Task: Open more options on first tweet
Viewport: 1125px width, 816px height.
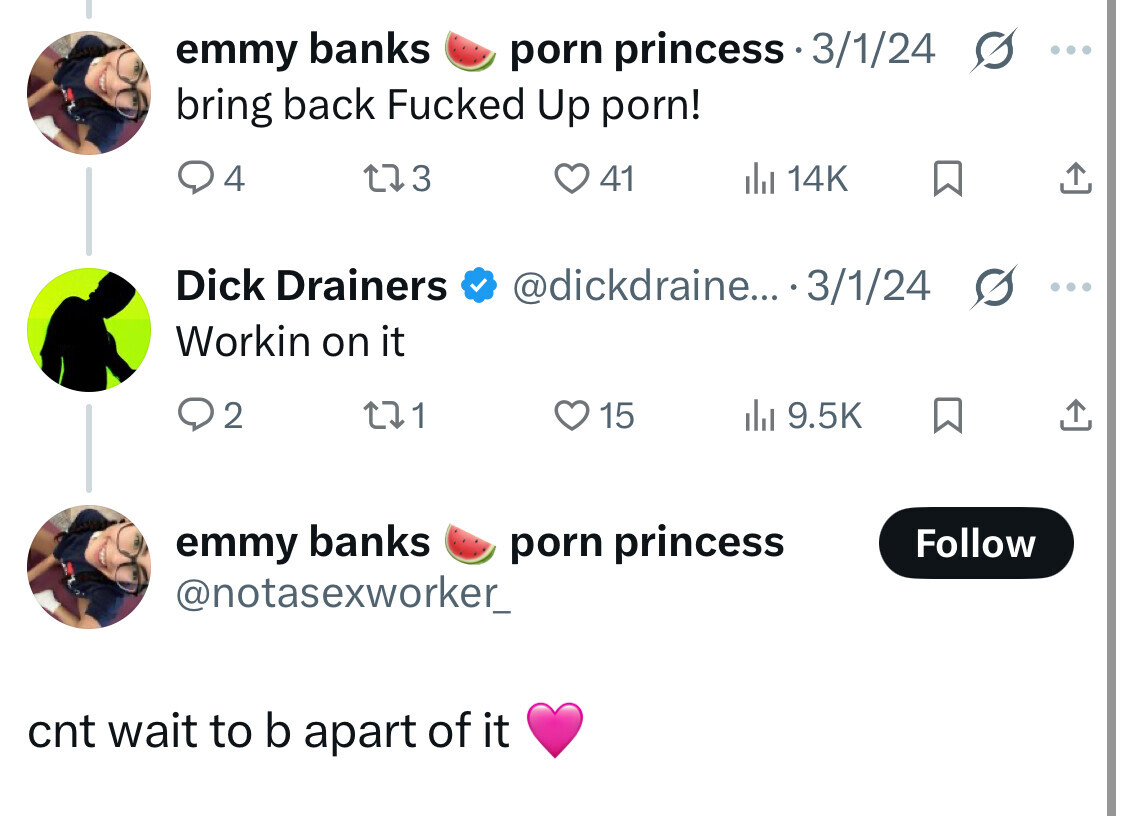Action: click(1073, 50)
